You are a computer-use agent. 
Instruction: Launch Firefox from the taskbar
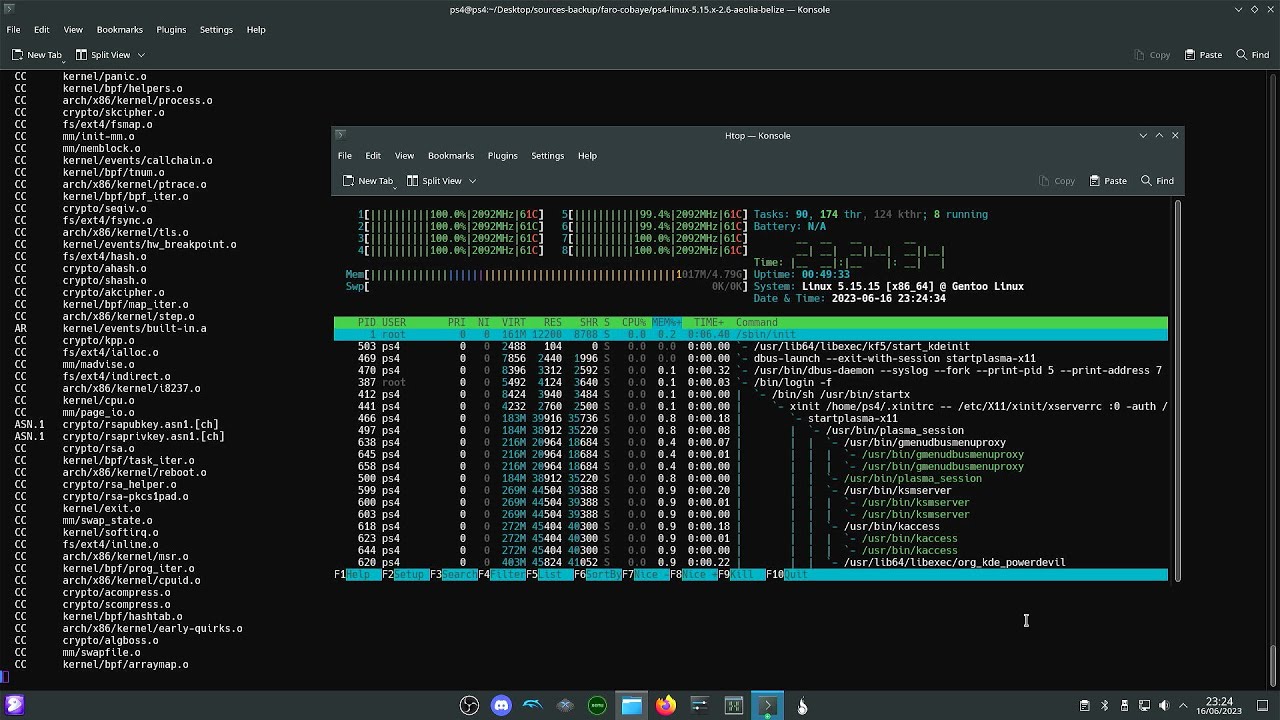[x=665, y=706]
